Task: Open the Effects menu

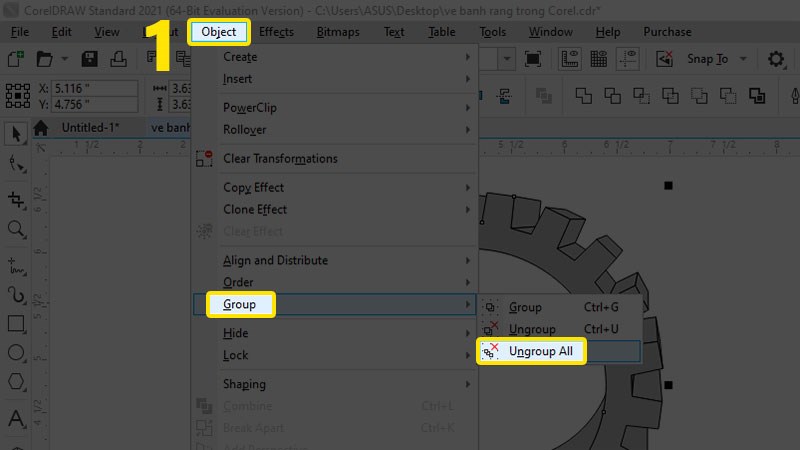Action: click(276, 32)
